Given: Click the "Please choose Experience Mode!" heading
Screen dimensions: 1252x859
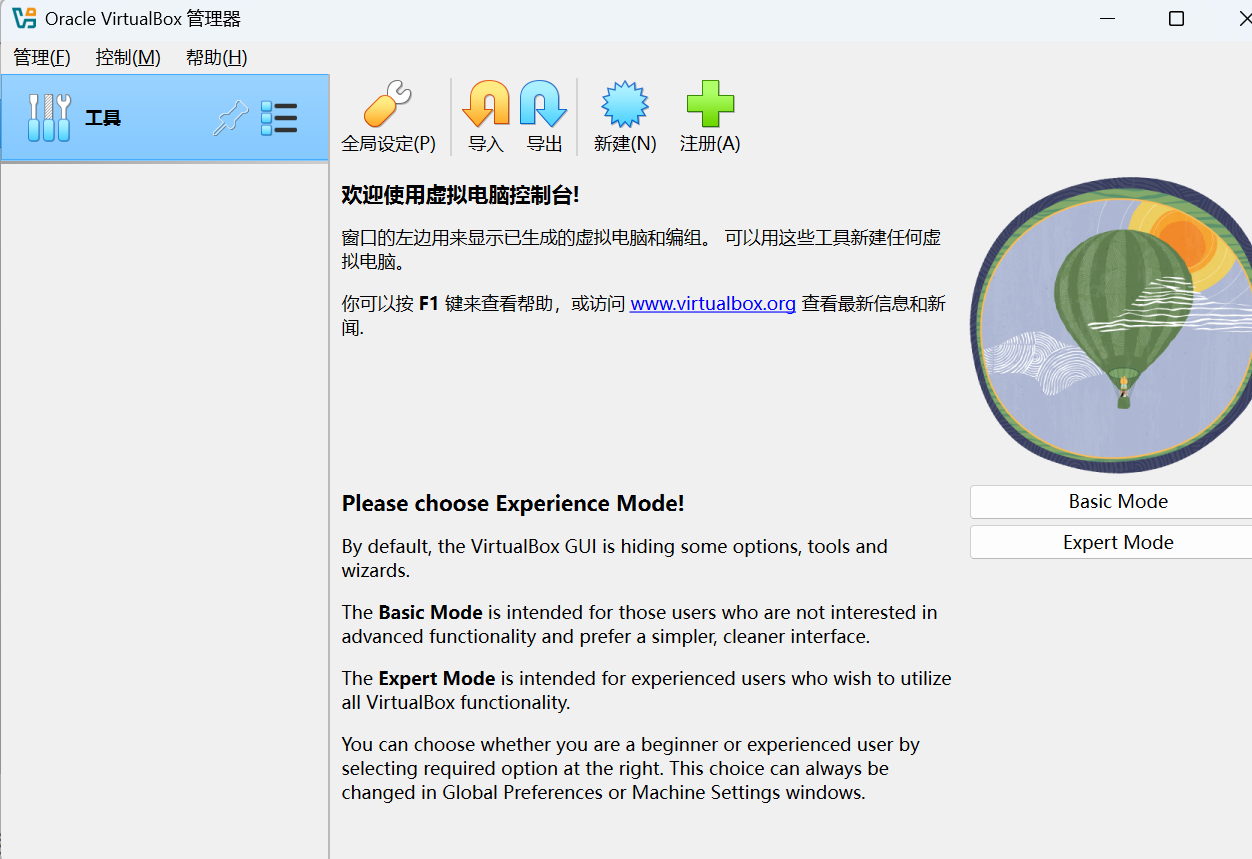Looking at the screenshot, I should click(x=513, y=503).
